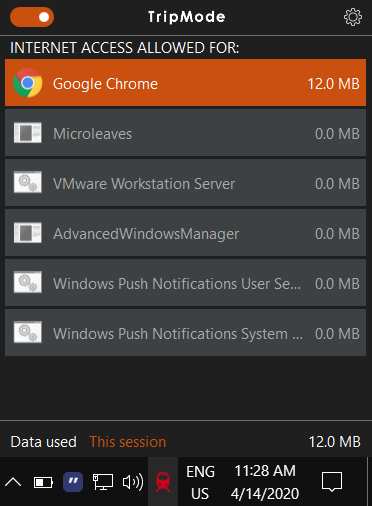Open the network connection tray icon
372x506 pixels.
(103, 482)
